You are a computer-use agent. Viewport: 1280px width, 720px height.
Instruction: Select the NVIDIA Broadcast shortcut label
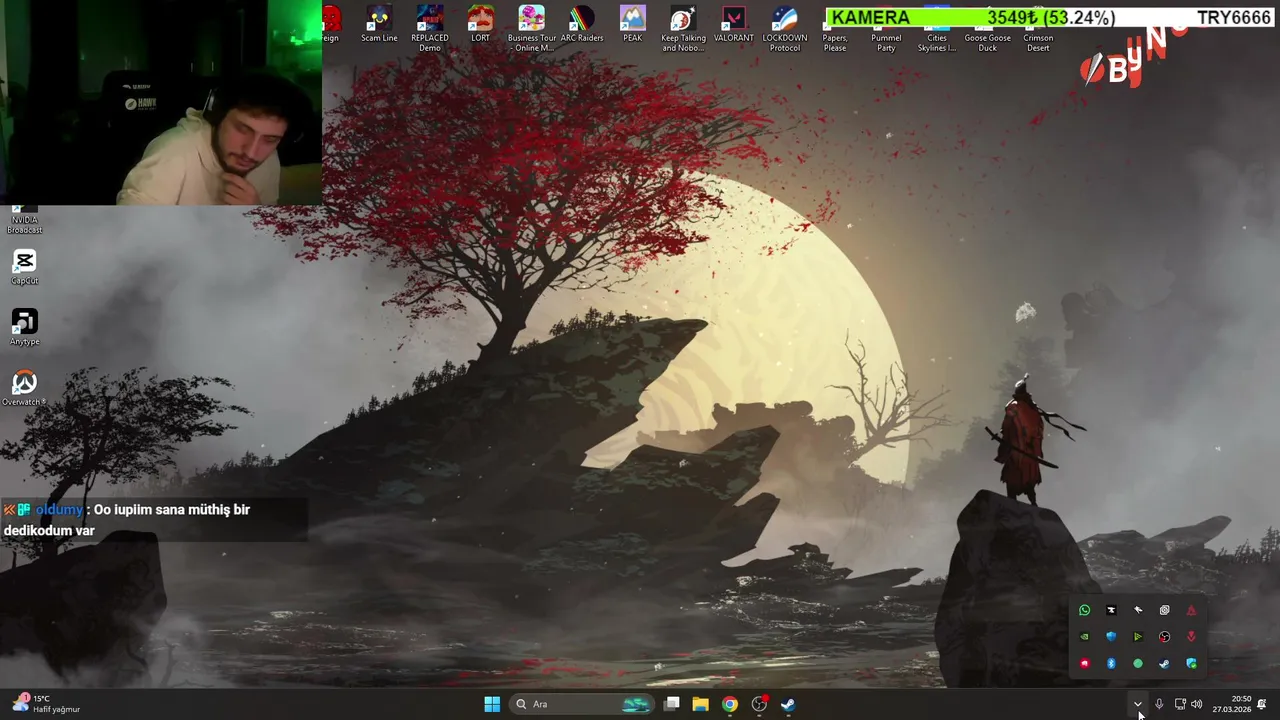click(x=25, y=225)
